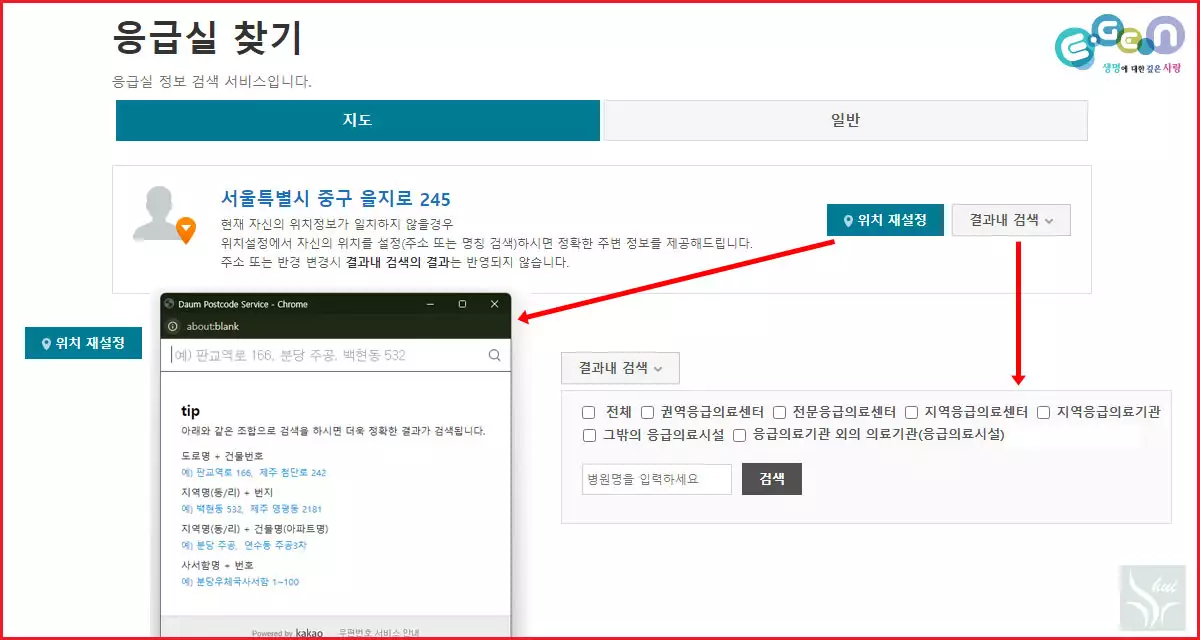The image size is (1200, 640).
Task: Click the orange location pin on the avatar
Action: pos(186,228)
